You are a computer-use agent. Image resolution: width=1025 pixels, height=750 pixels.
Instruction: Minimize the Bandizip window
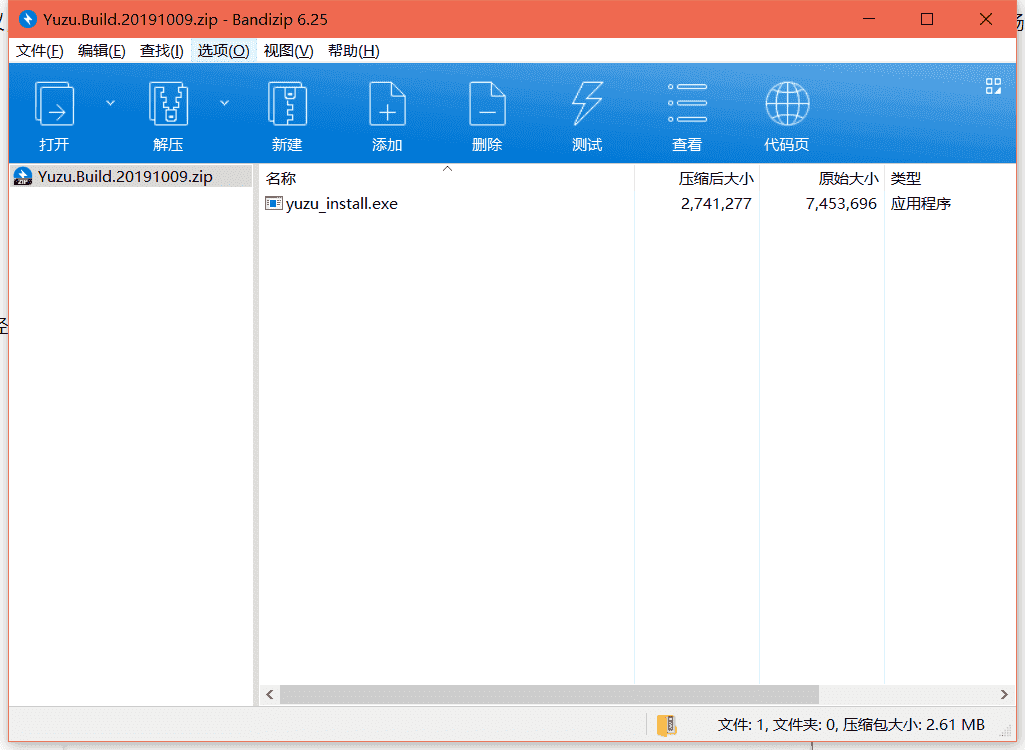click(869, 19)
